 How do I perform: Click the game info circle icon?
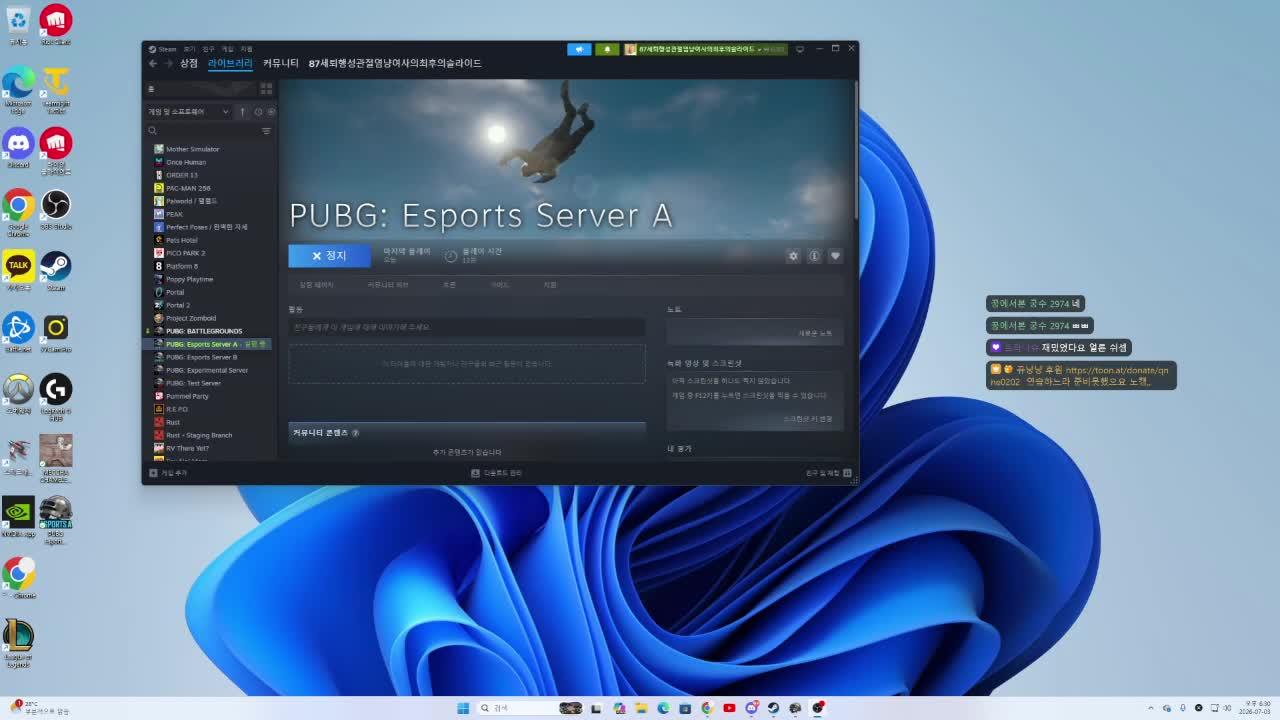point(814,256)
